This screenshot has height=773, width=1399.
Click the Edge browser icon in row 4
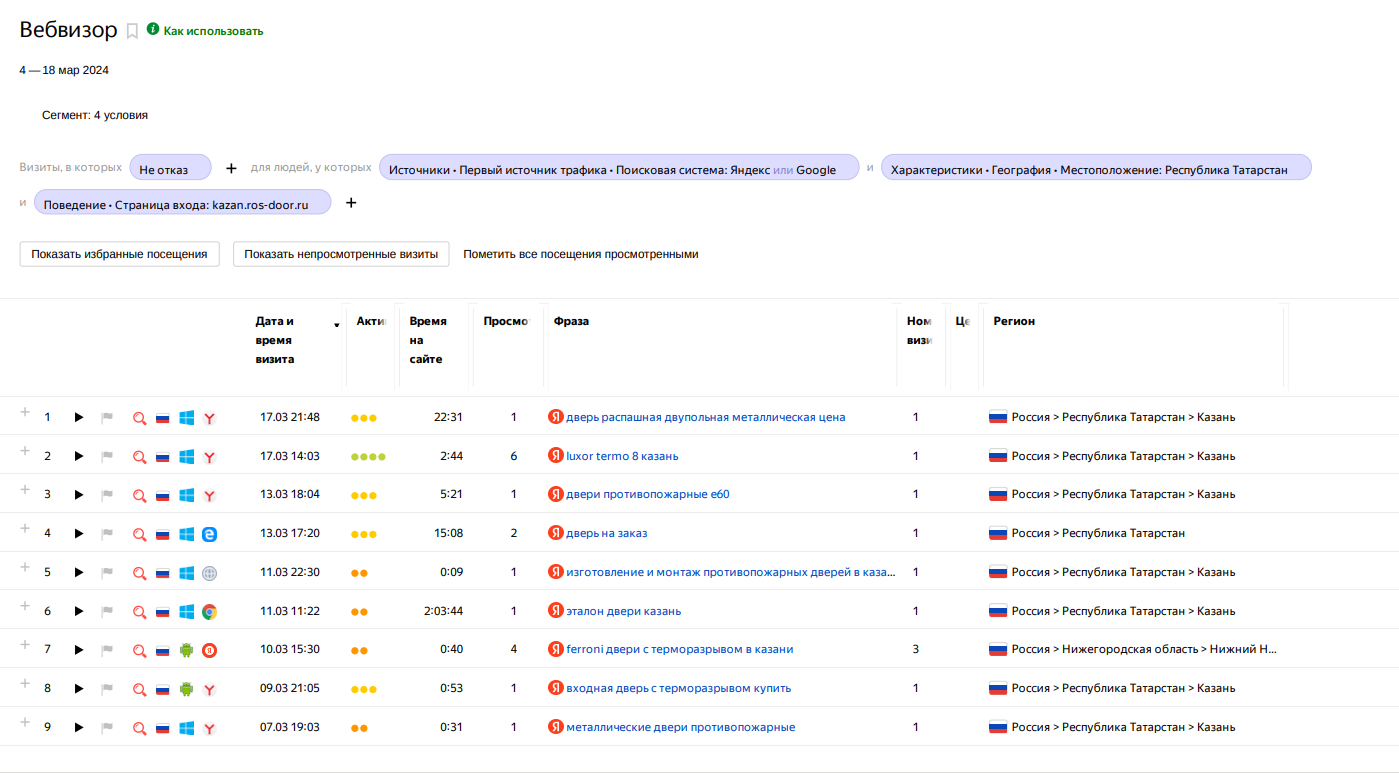[209, 534]
